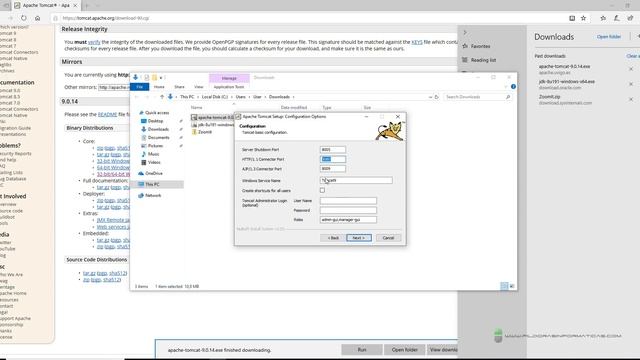Cancel the Tomcat setup wizard
Image resolution: width=640 pixels, height=360 pixels.
[388, 238]
